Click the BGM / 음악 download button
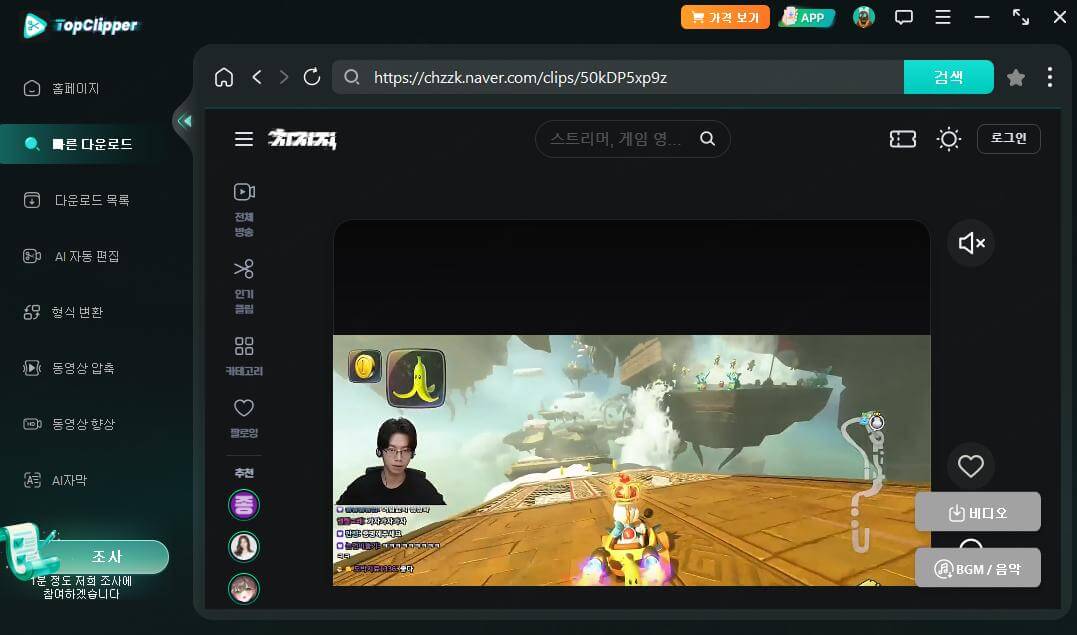This screenshot has height=635, width=1077. coord(978,568)
